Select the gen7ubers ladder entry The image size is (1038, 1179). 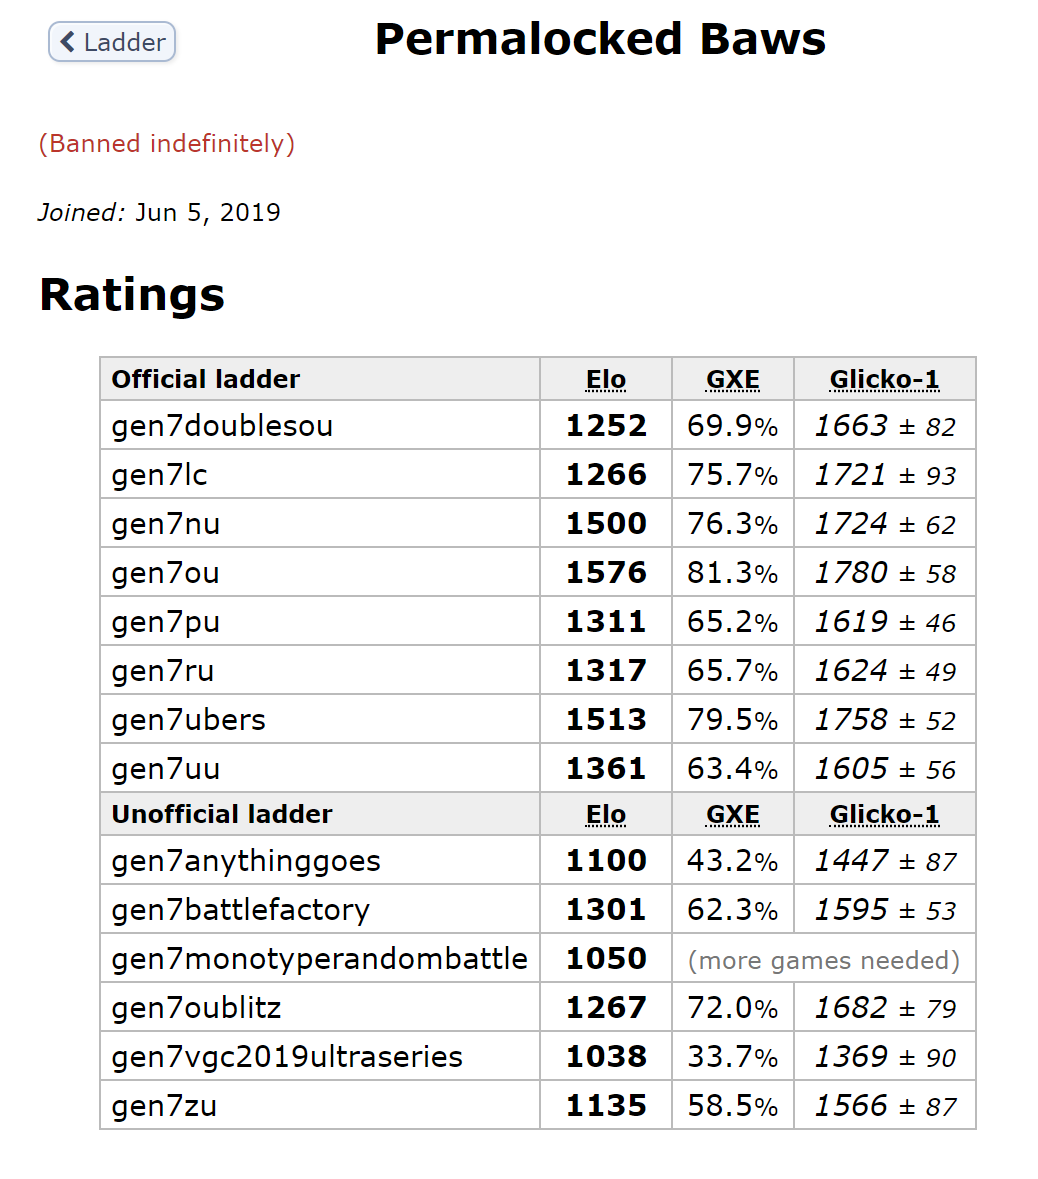[538, 720]
